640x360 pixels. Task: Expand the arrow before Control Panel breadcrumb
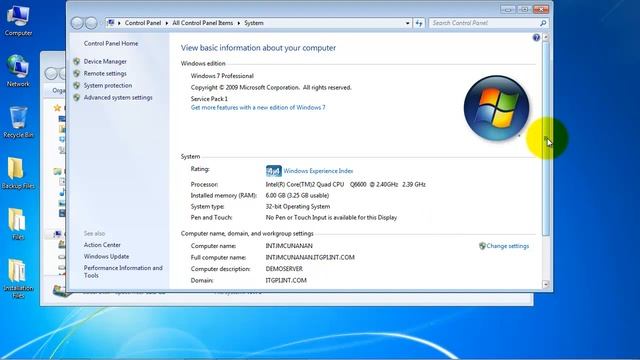(119, 23)
